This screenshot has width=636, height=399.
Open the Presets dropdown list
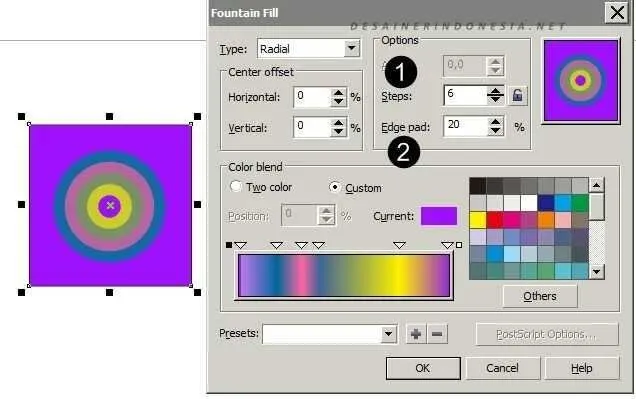388,334
